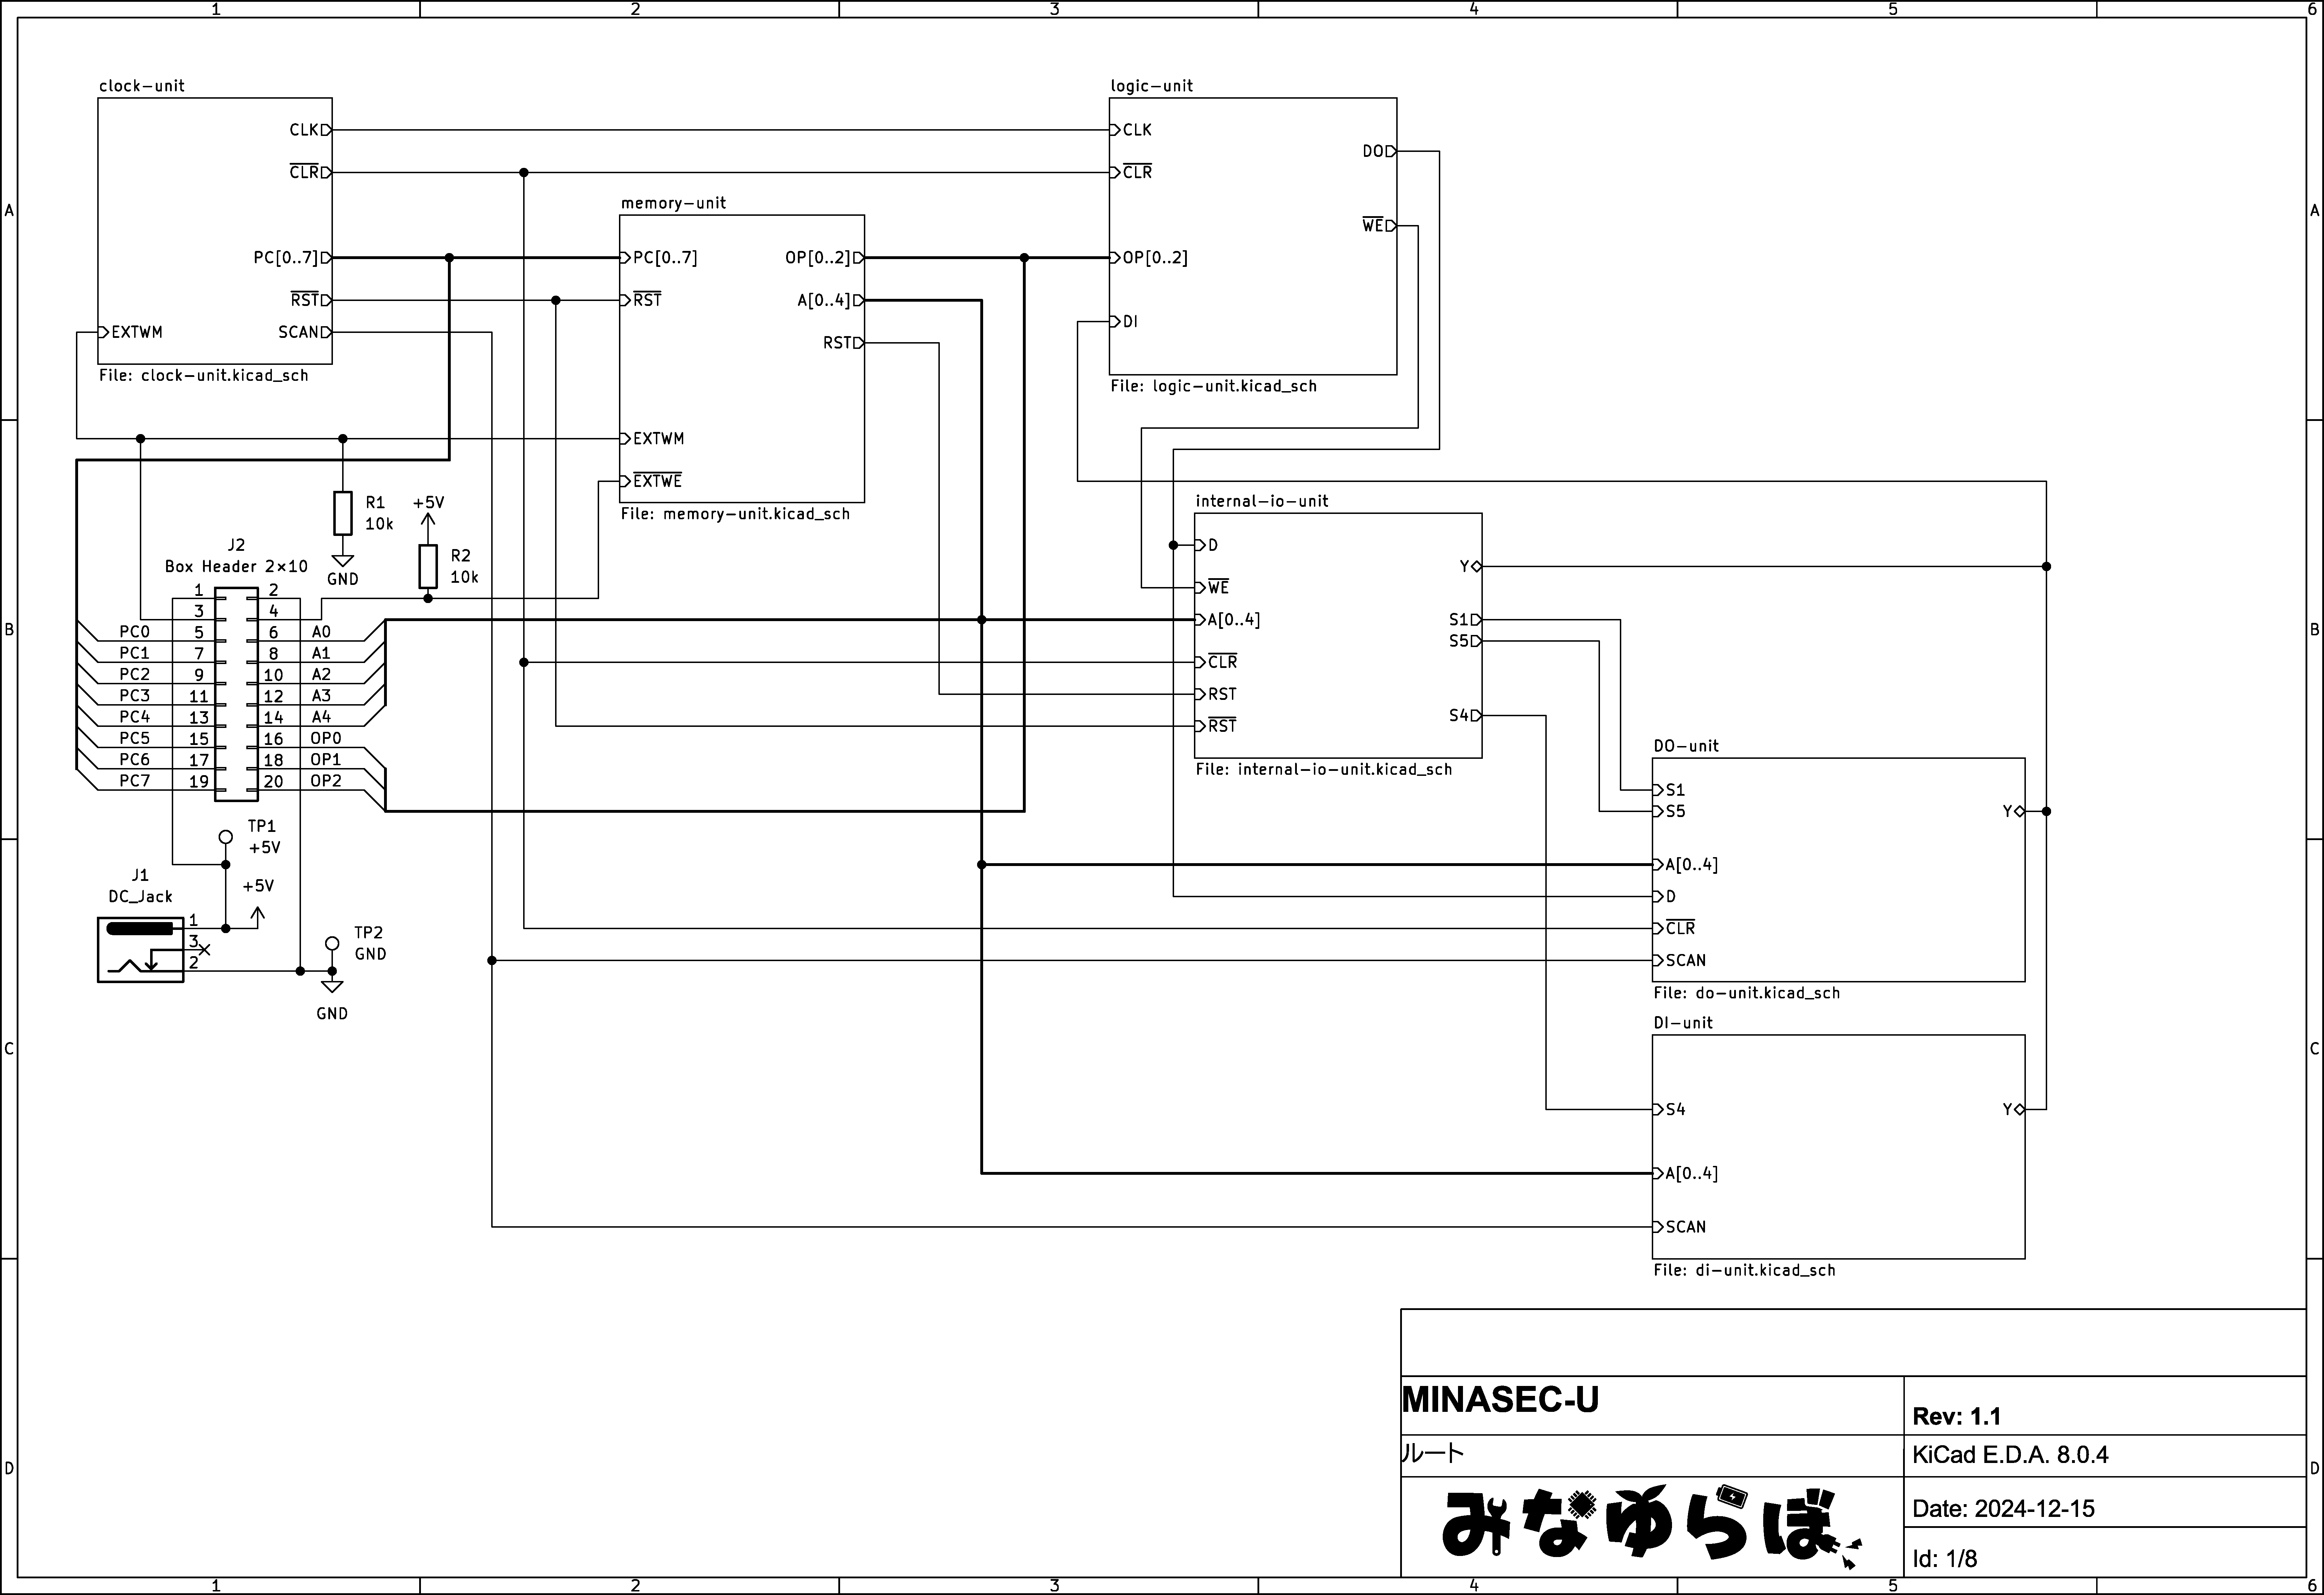Select the CLK pin on logic-unit
Image resolution: width=2324 pixels, height=1595 pixels.
pos(1131,130)
